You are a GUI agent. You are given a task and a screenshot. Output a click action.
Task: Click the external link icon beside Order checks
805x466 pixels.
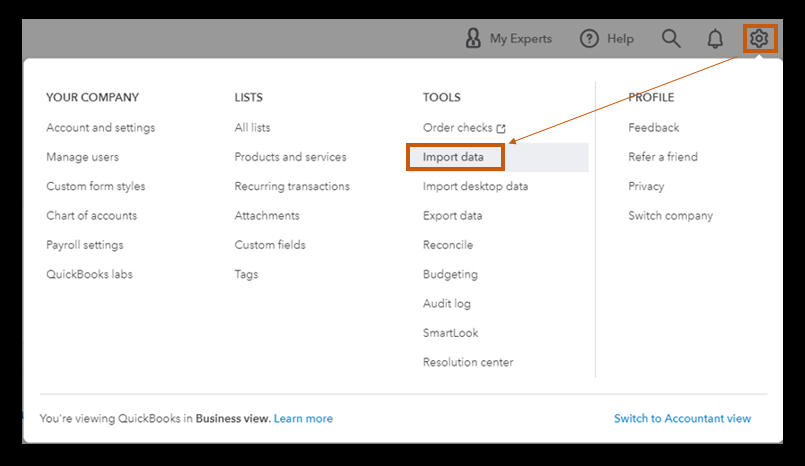point(501,128)
